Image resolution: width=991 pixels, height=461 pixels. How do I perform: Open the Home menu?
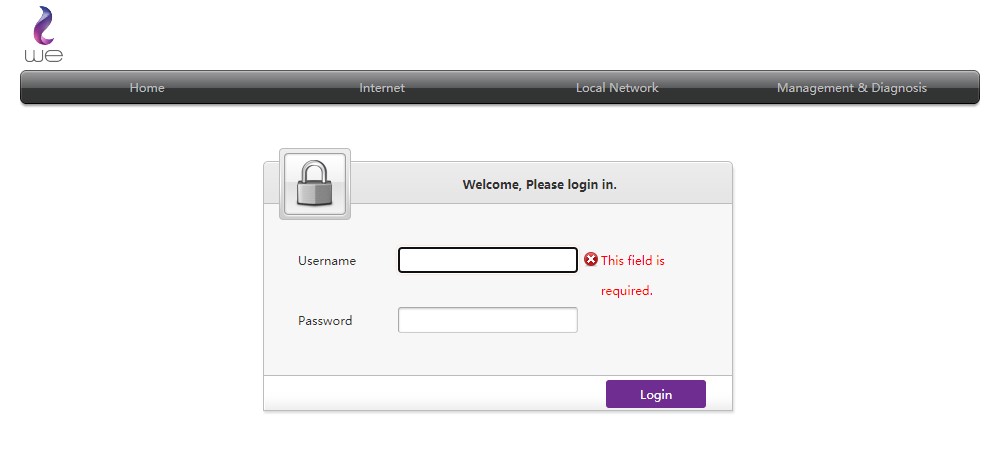[147, 88]
